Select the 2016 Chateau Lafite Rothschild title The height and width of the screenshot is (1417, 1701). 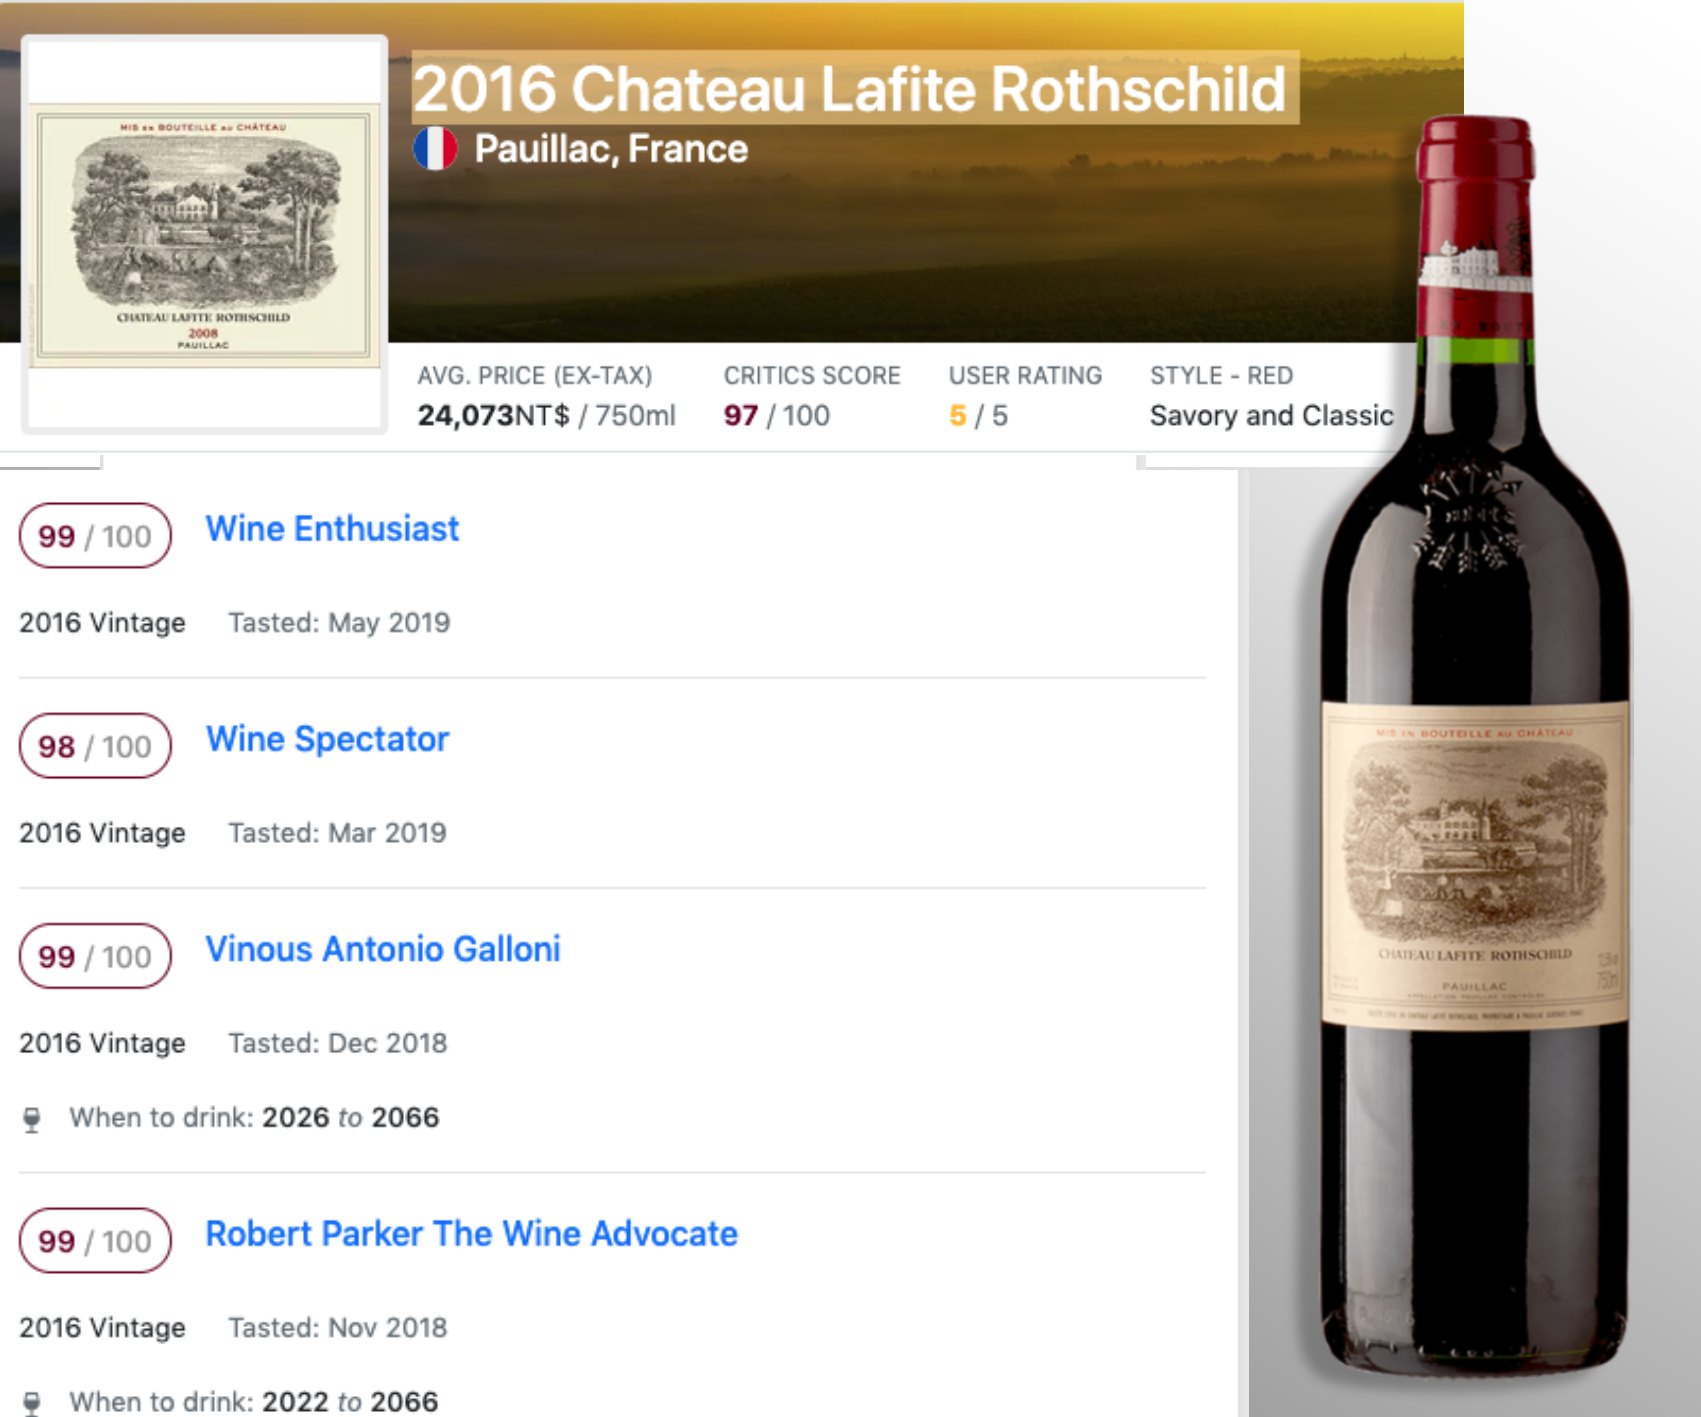click(849, 89)
